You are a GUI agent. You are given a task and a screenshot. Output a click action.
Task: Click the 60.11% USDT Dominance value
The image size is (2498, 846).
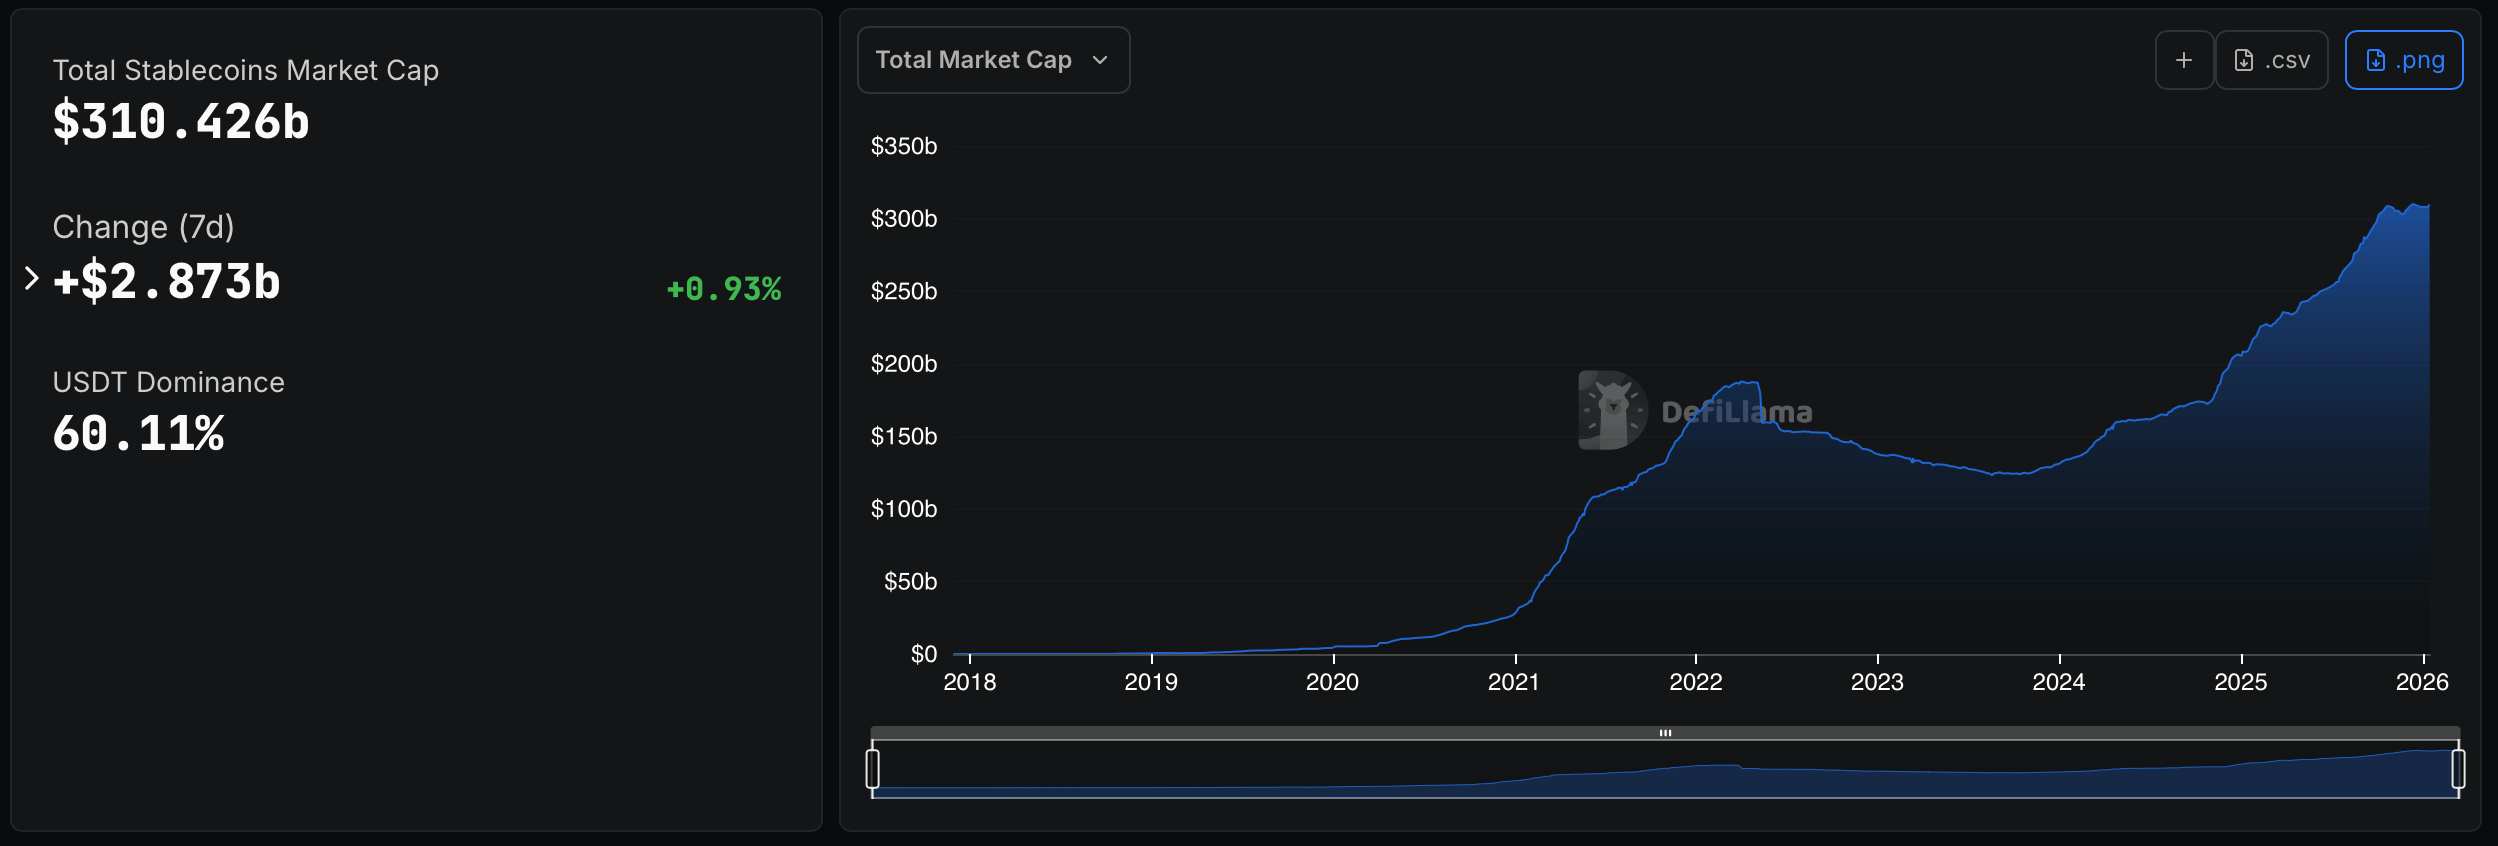139,434
